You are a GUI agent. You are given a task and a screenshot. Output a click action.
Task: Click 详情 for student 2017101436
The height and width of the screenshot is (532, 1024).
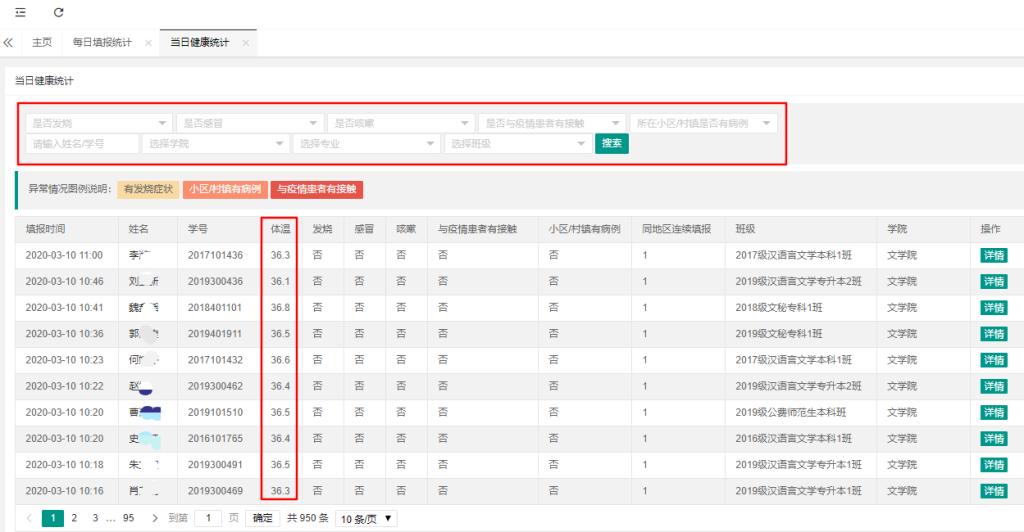click(x=993, y=255)
